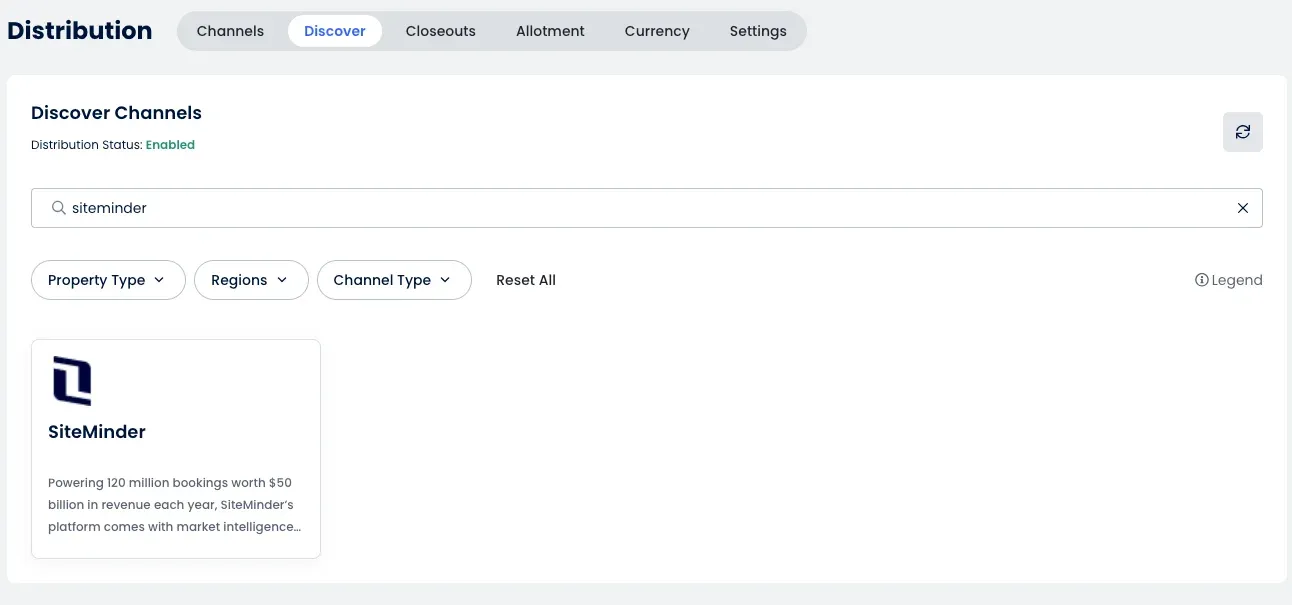Click the search magnifier icon
Image resolution: width=1292 pixels, height=605 pixels.
pyautogui.click(x=59, y=207)
